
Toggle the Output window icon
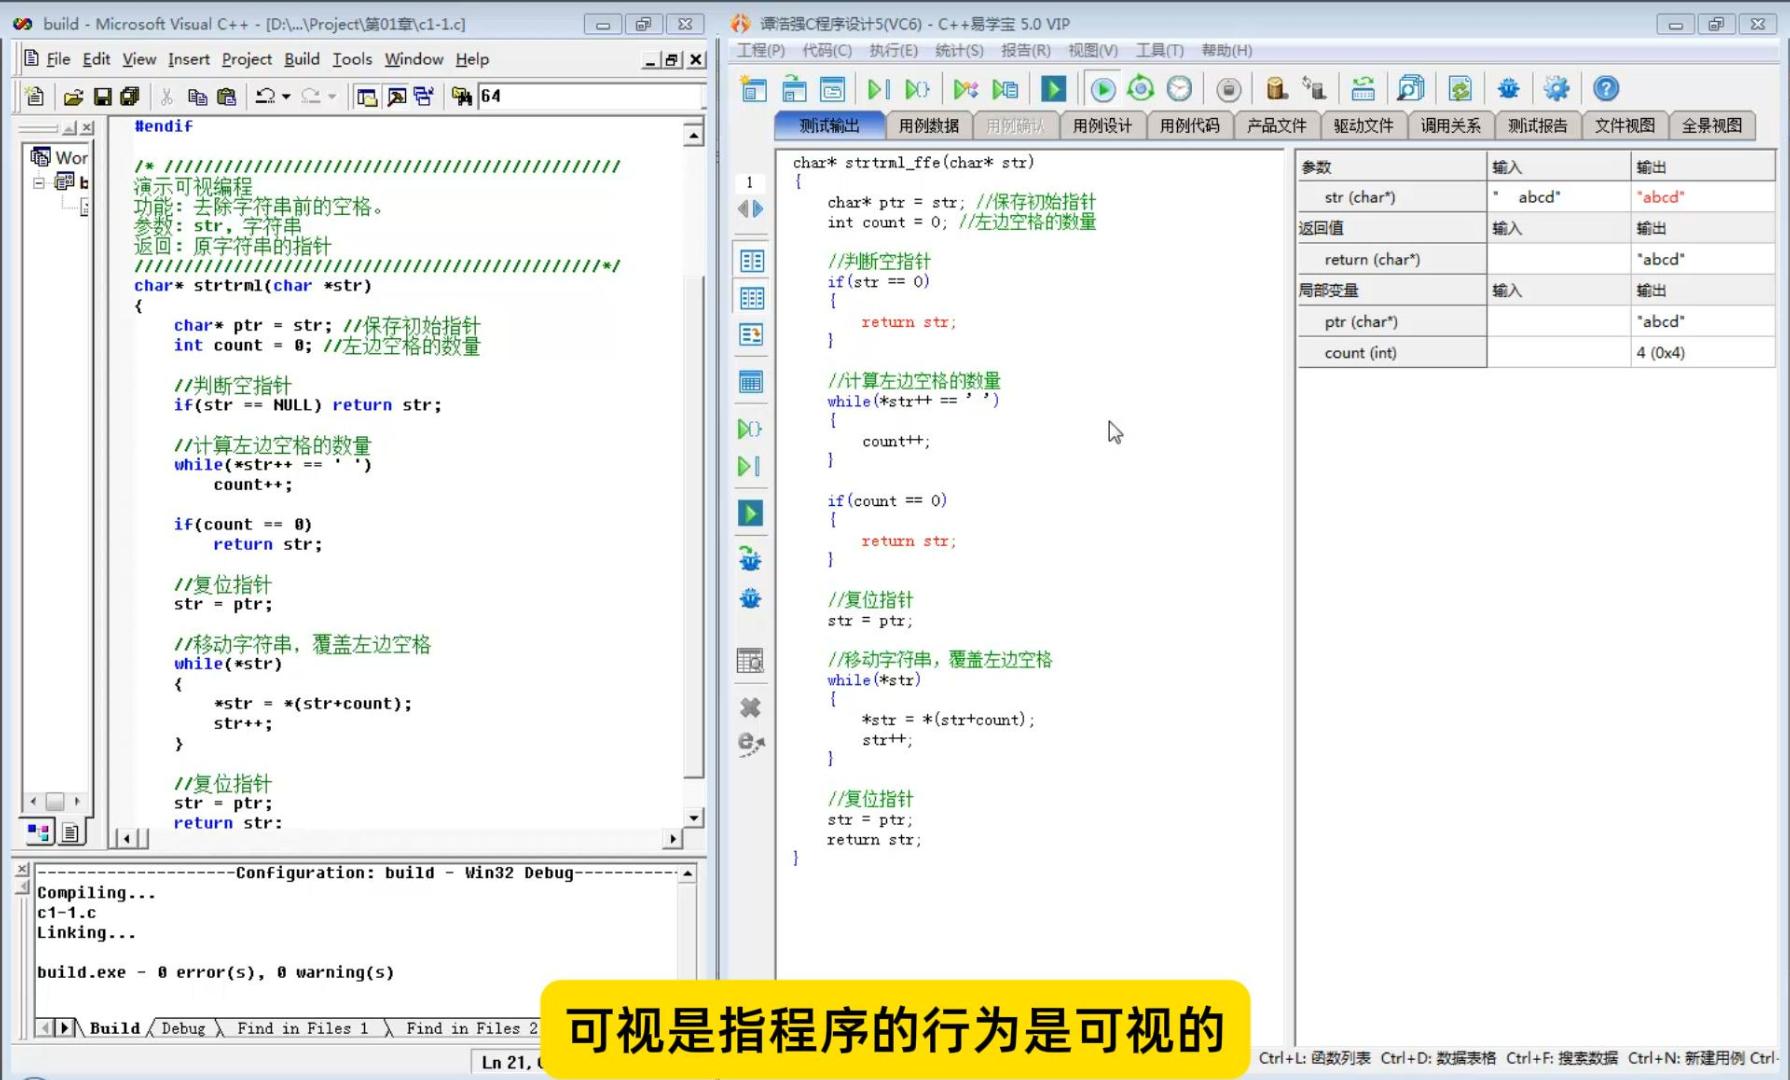point(396,96)
